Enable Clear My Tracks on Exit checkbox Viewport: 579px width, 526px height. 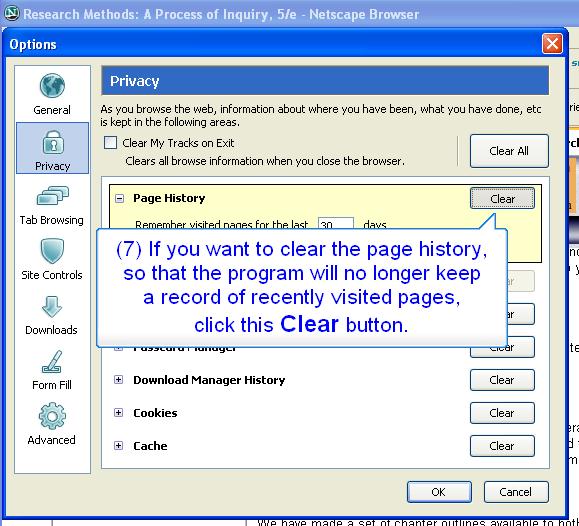tap(110, 143)
